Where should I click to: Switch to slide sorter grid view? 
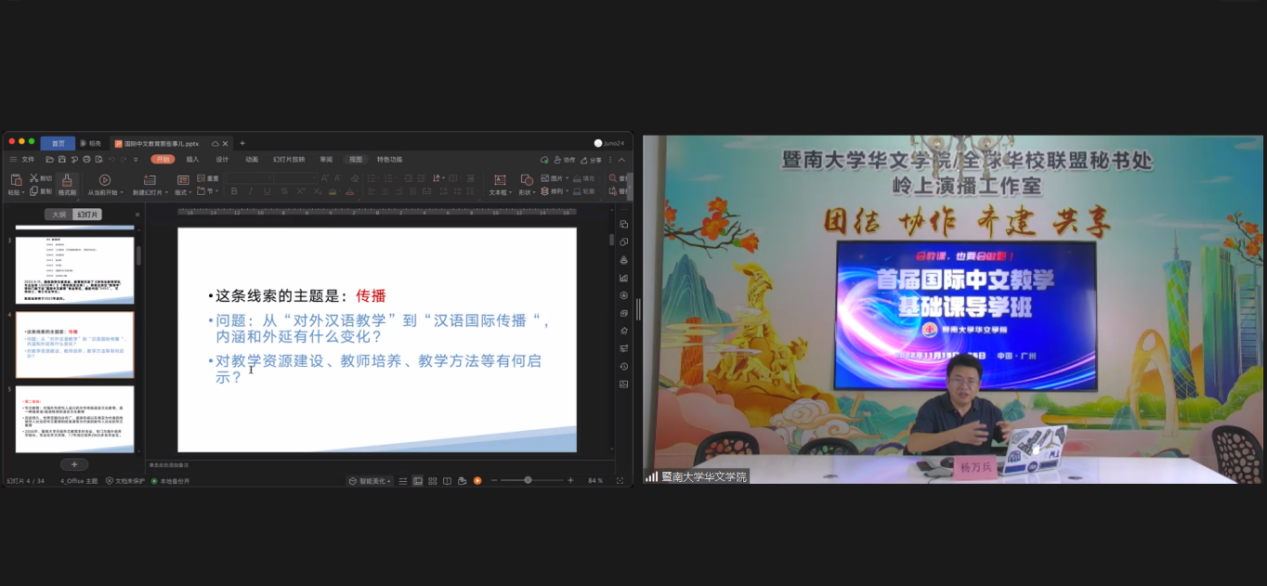[432, 481]
